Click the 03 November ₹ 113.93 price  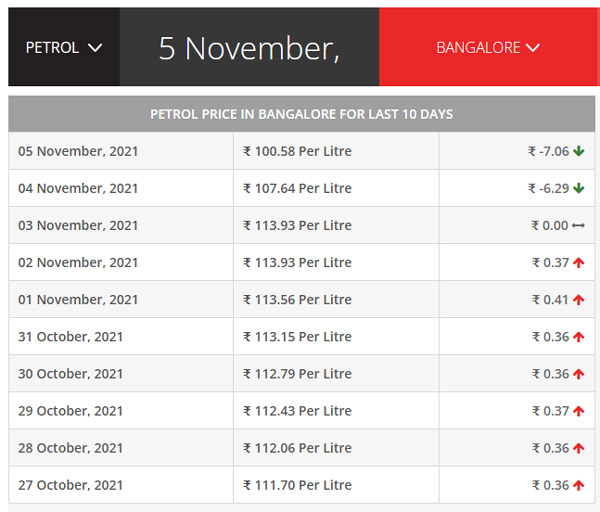click(x=297, y=225)
